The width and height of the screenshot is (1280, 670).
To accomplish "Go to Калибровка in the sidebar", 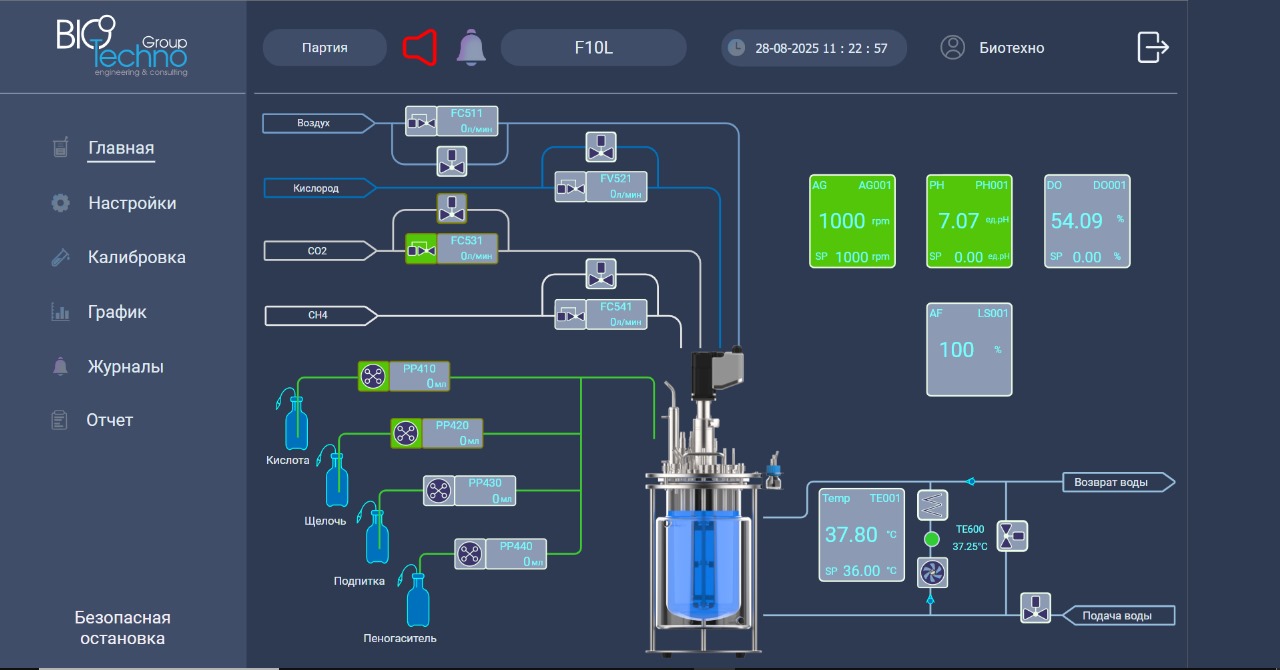I will (137, 257).
